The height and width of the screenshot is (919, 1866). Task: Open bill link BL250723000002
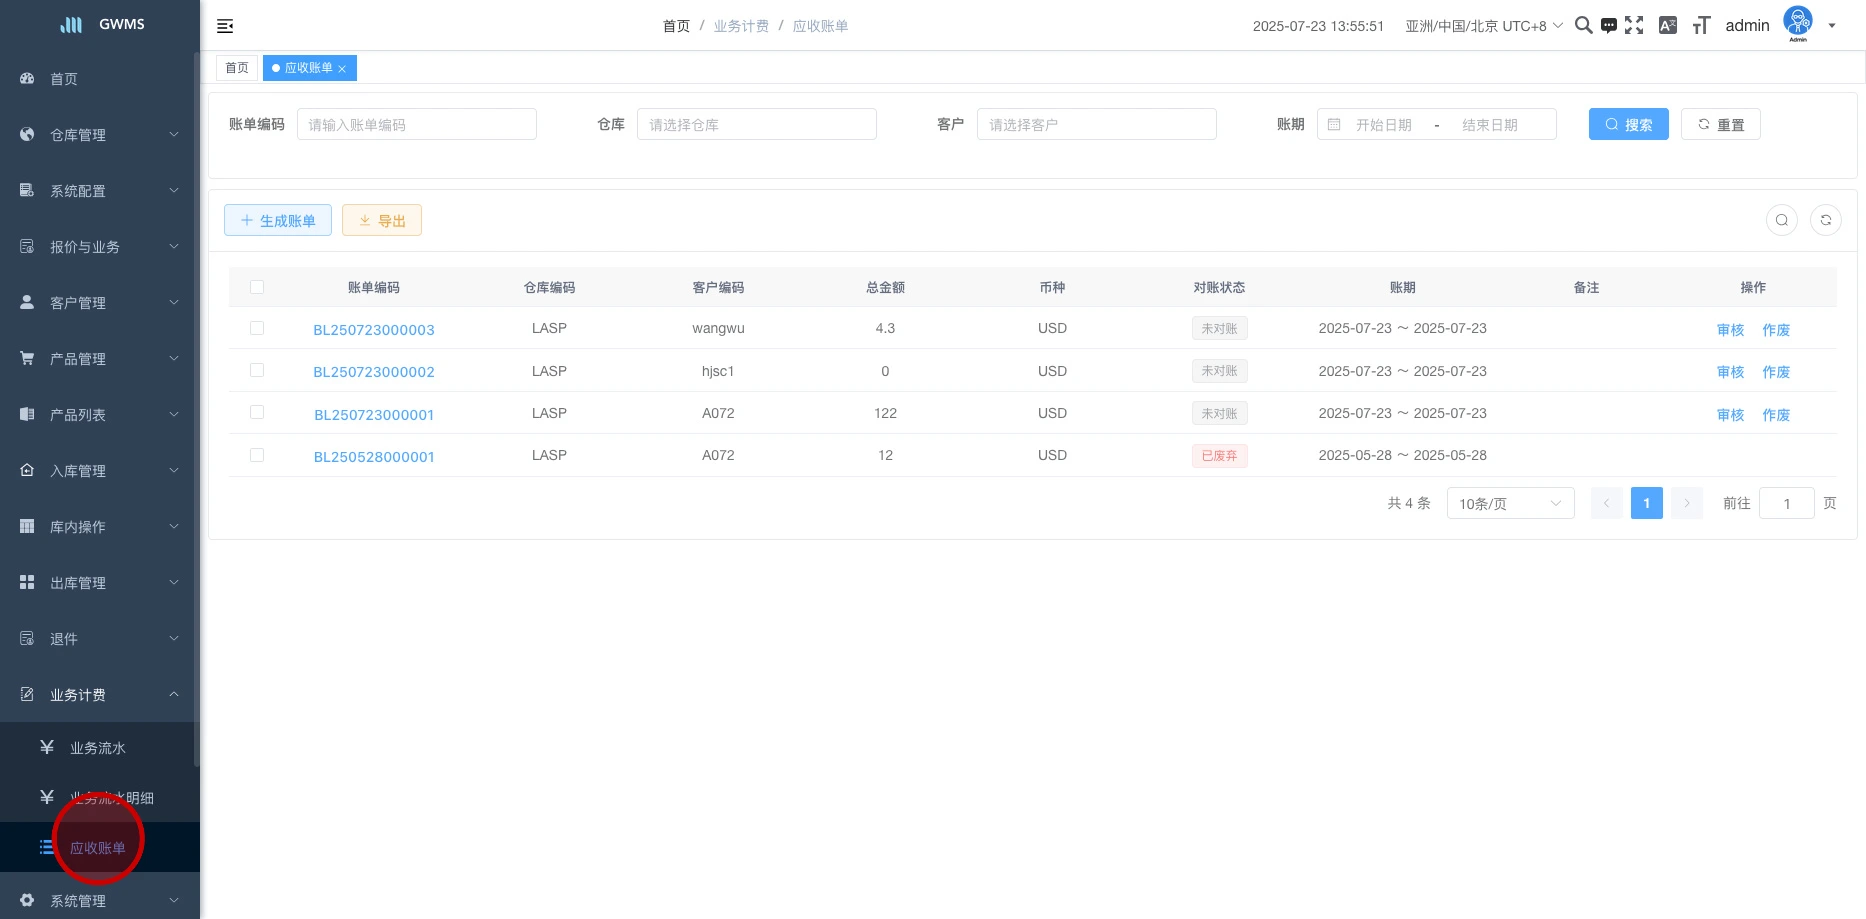(374, 372)
